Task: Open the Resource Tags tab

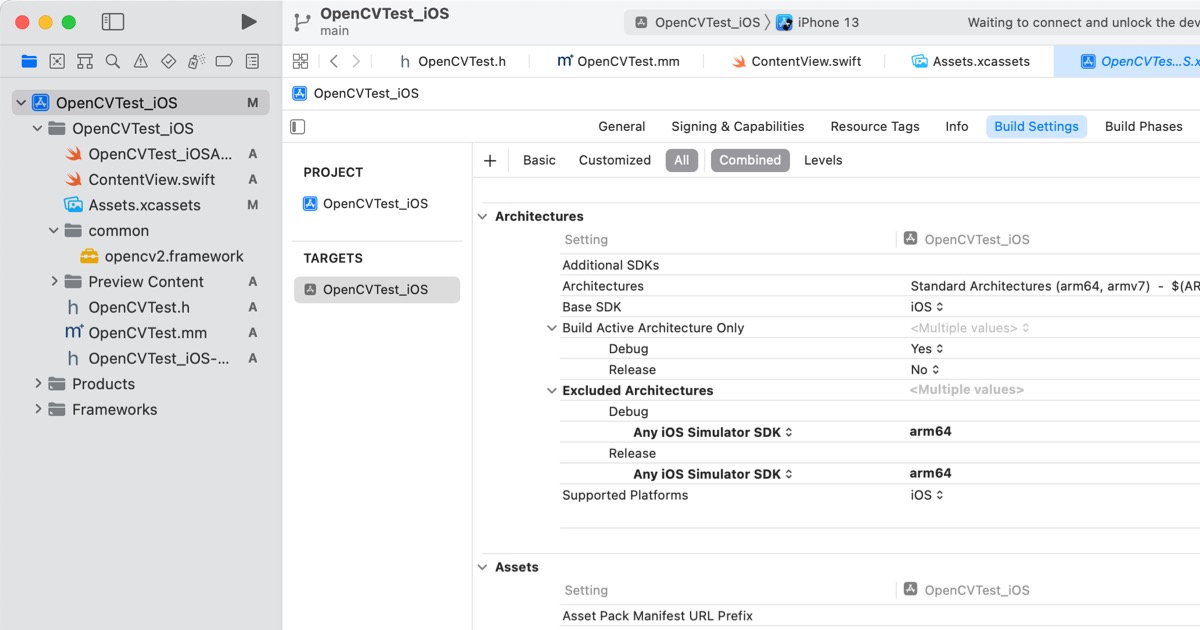Action: 875,126
